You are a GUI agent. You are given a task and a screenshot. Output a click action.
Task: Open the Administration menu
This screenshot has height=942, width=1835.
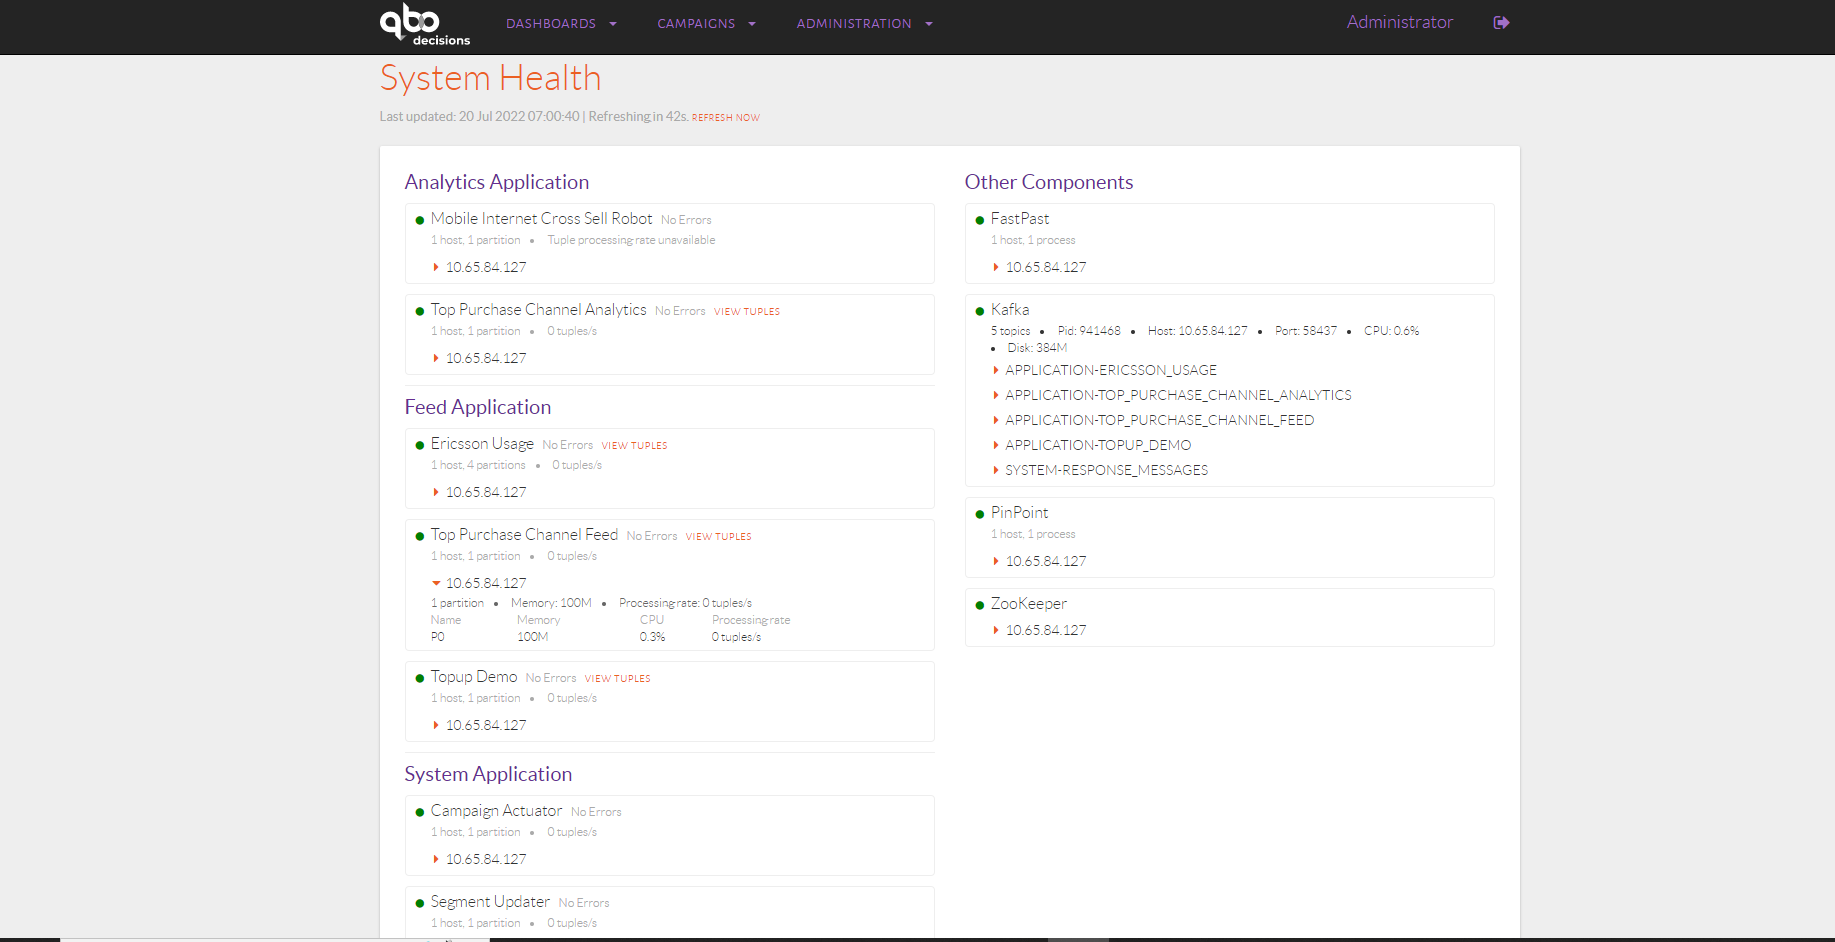[864, 24]
